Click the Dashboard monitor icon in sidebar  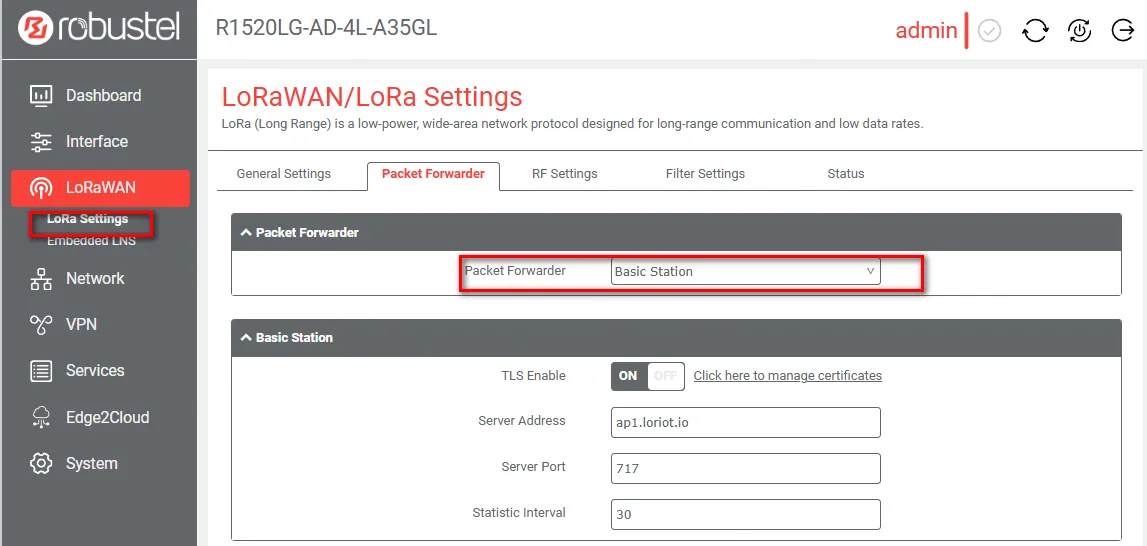pyautogui.click(x=41, y=96)
